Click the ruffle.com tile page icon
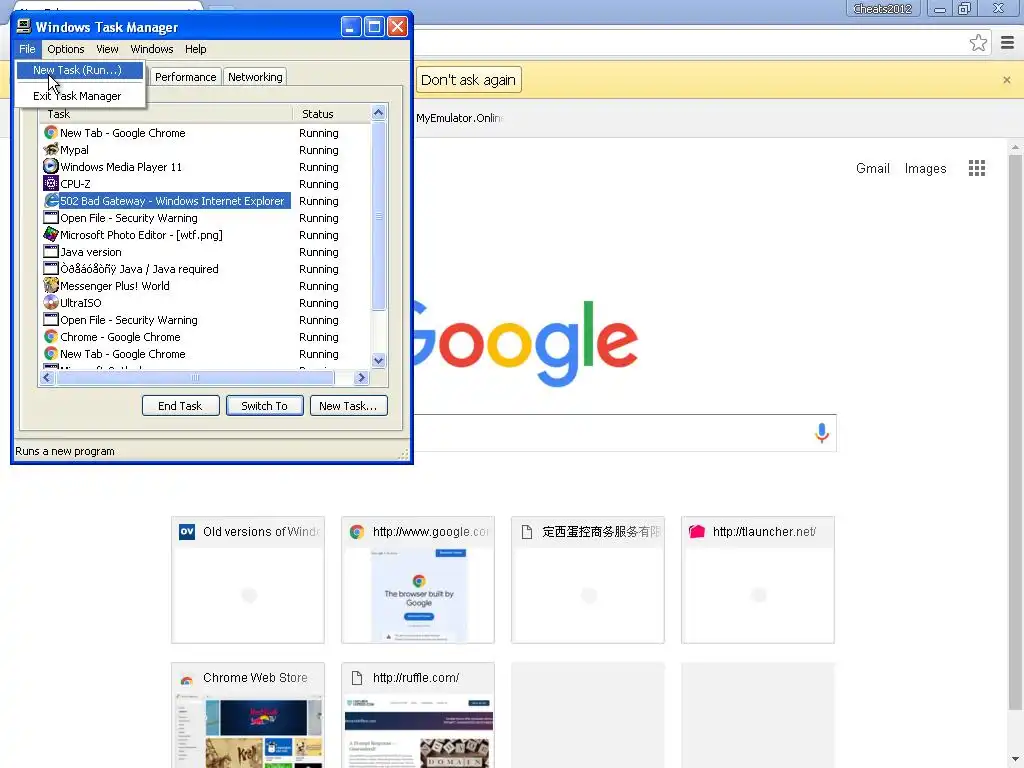This screenshot has height=768, width=1024. [x=357, y=678]
